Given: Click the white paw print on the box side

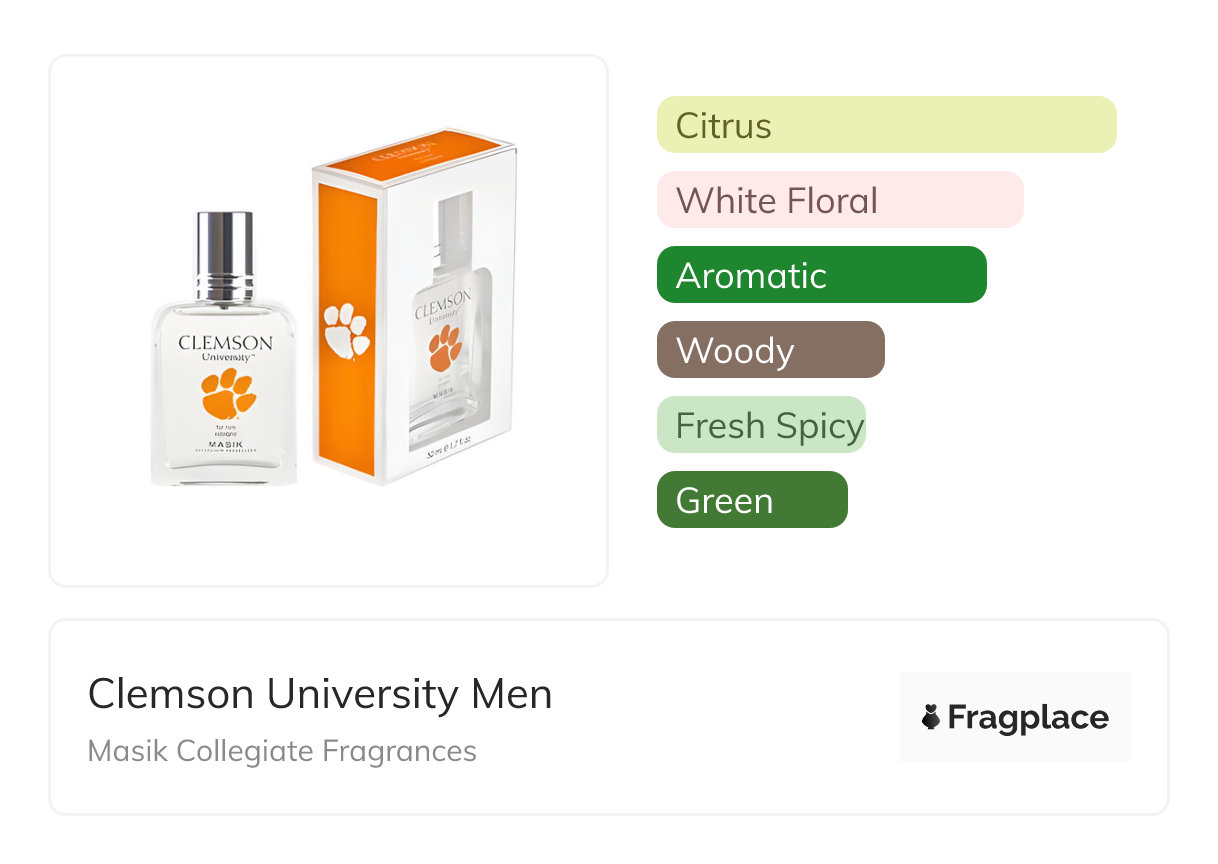Looking at the screenshot, I should 346,331.
